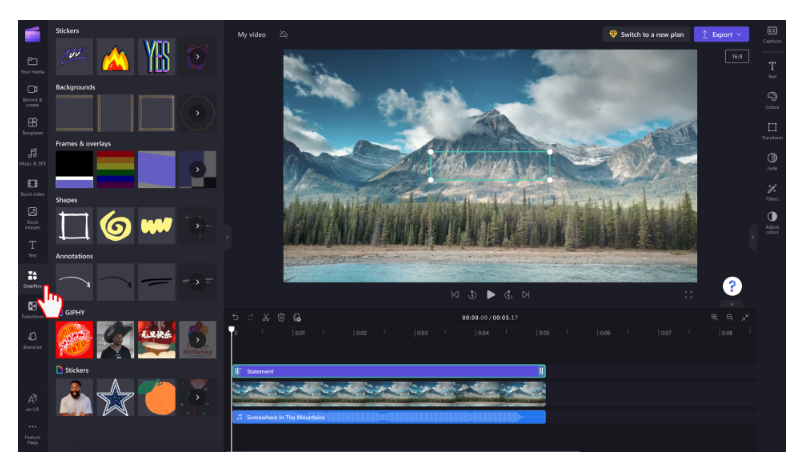The image size is (802, 463).
Task: Skip to the end of video
Action: coord(525,295)
